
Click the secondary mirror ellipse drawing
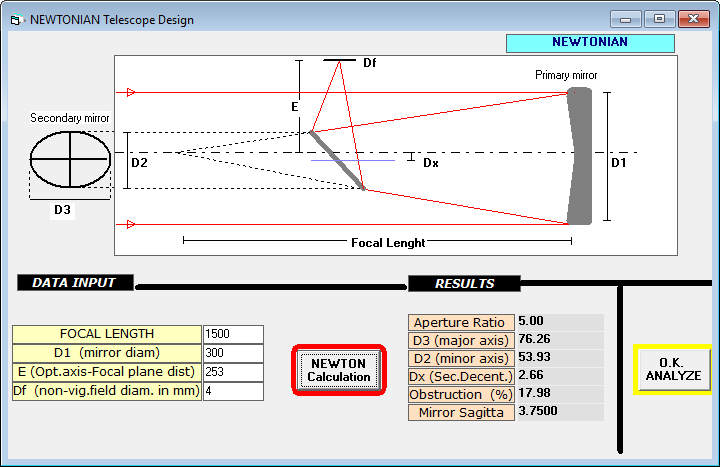[70, 159]
